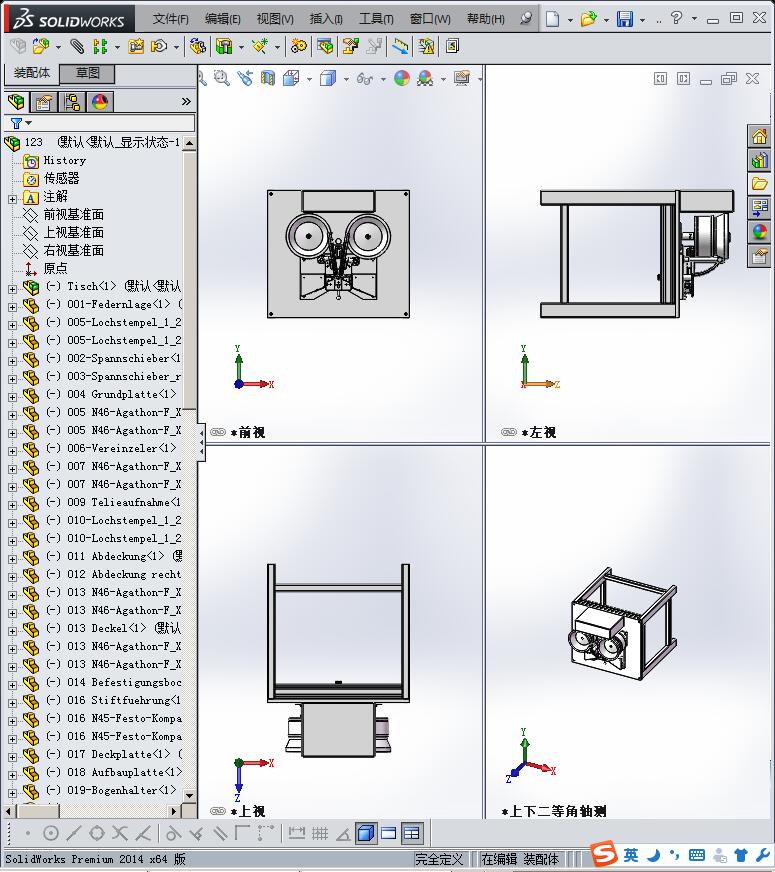
Task: Open the 工具(T) menu
Action: coord(376,19)
